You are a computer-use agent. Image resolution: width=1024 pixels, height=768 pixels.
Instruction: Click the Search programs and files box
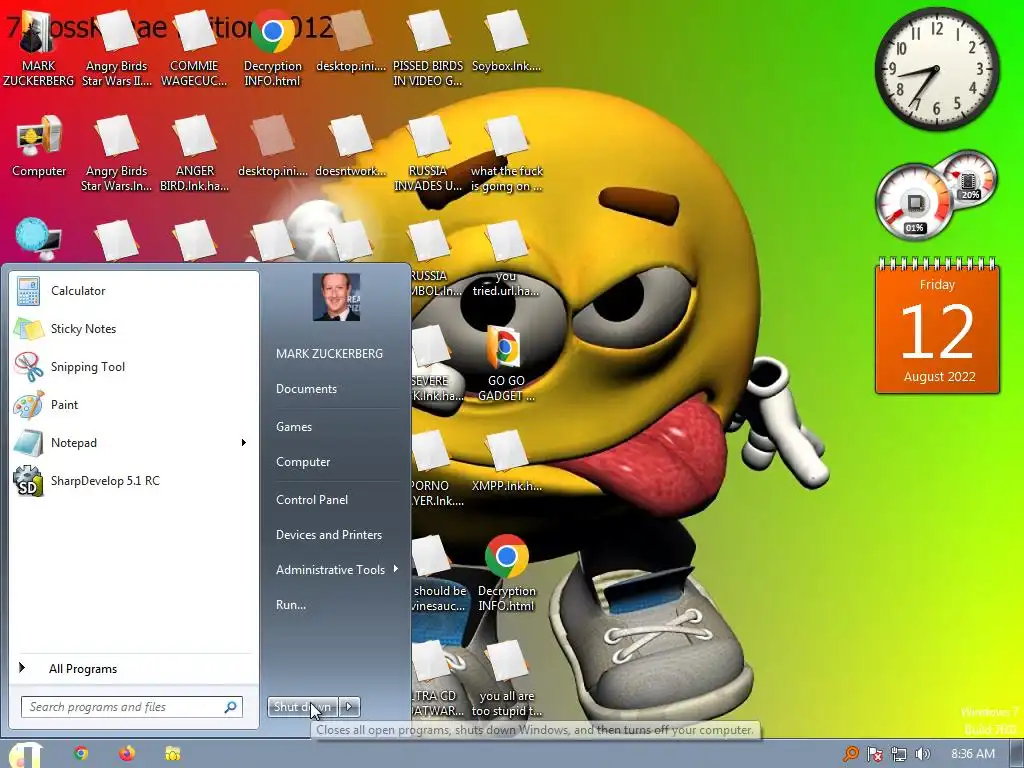[x=132, y=707]
